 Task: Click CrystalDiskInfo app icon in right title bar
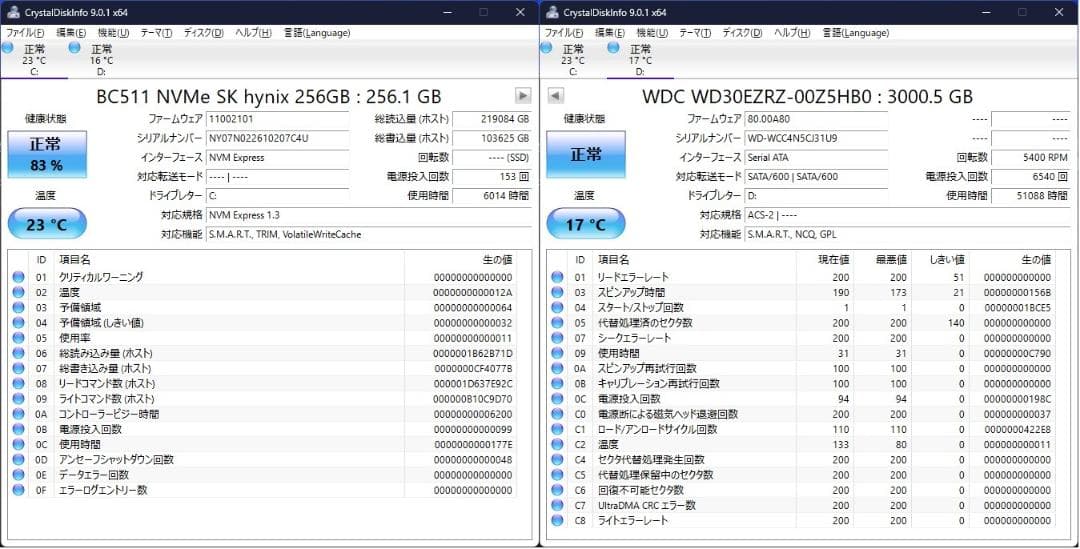click(551, 12)
